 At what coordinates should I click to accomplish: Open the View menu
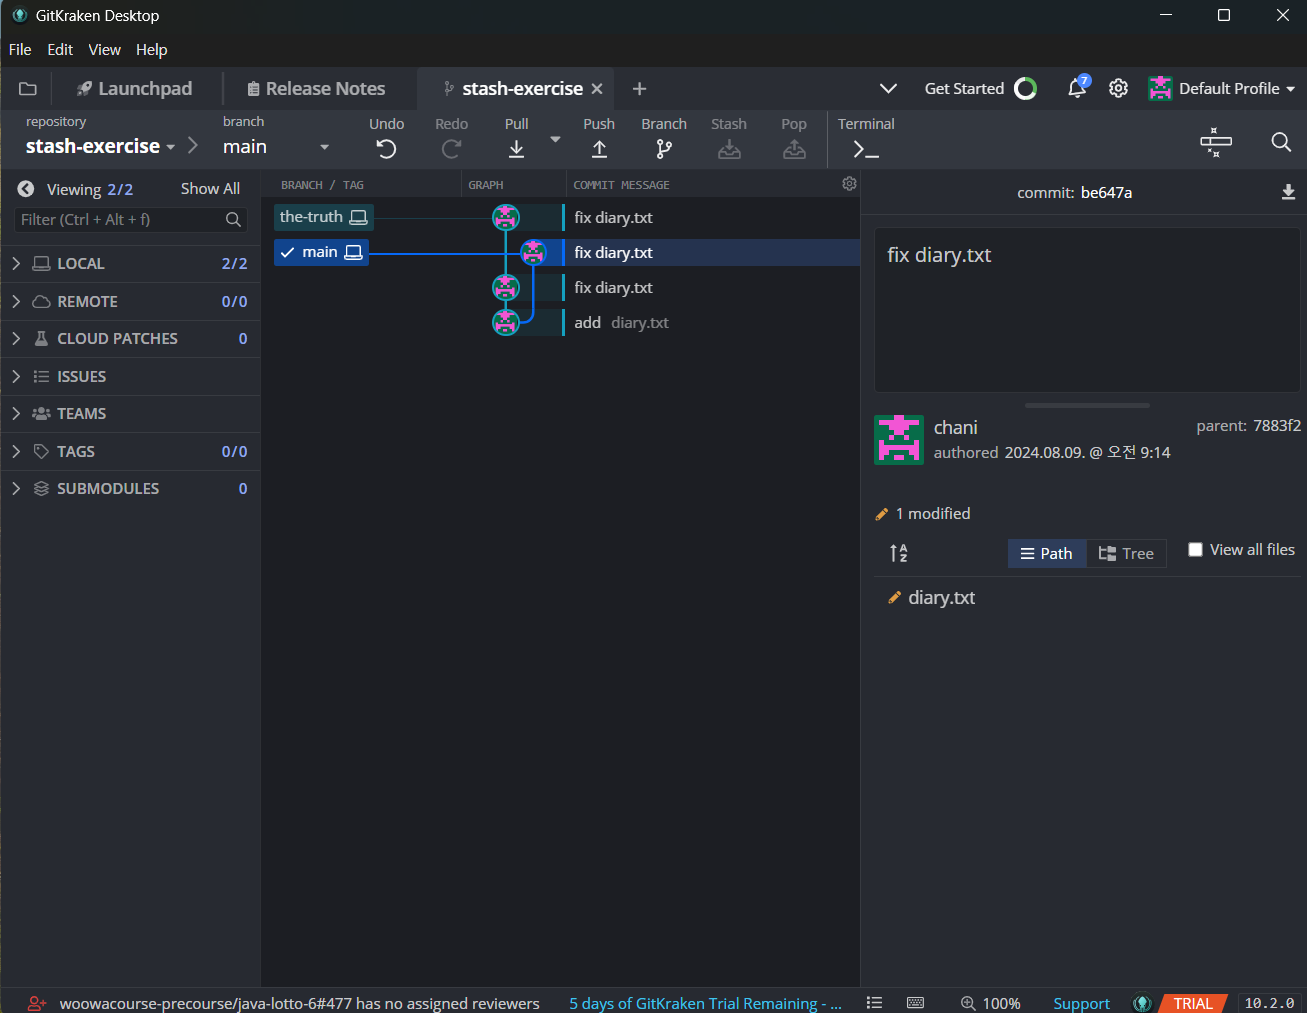(104, 49)
